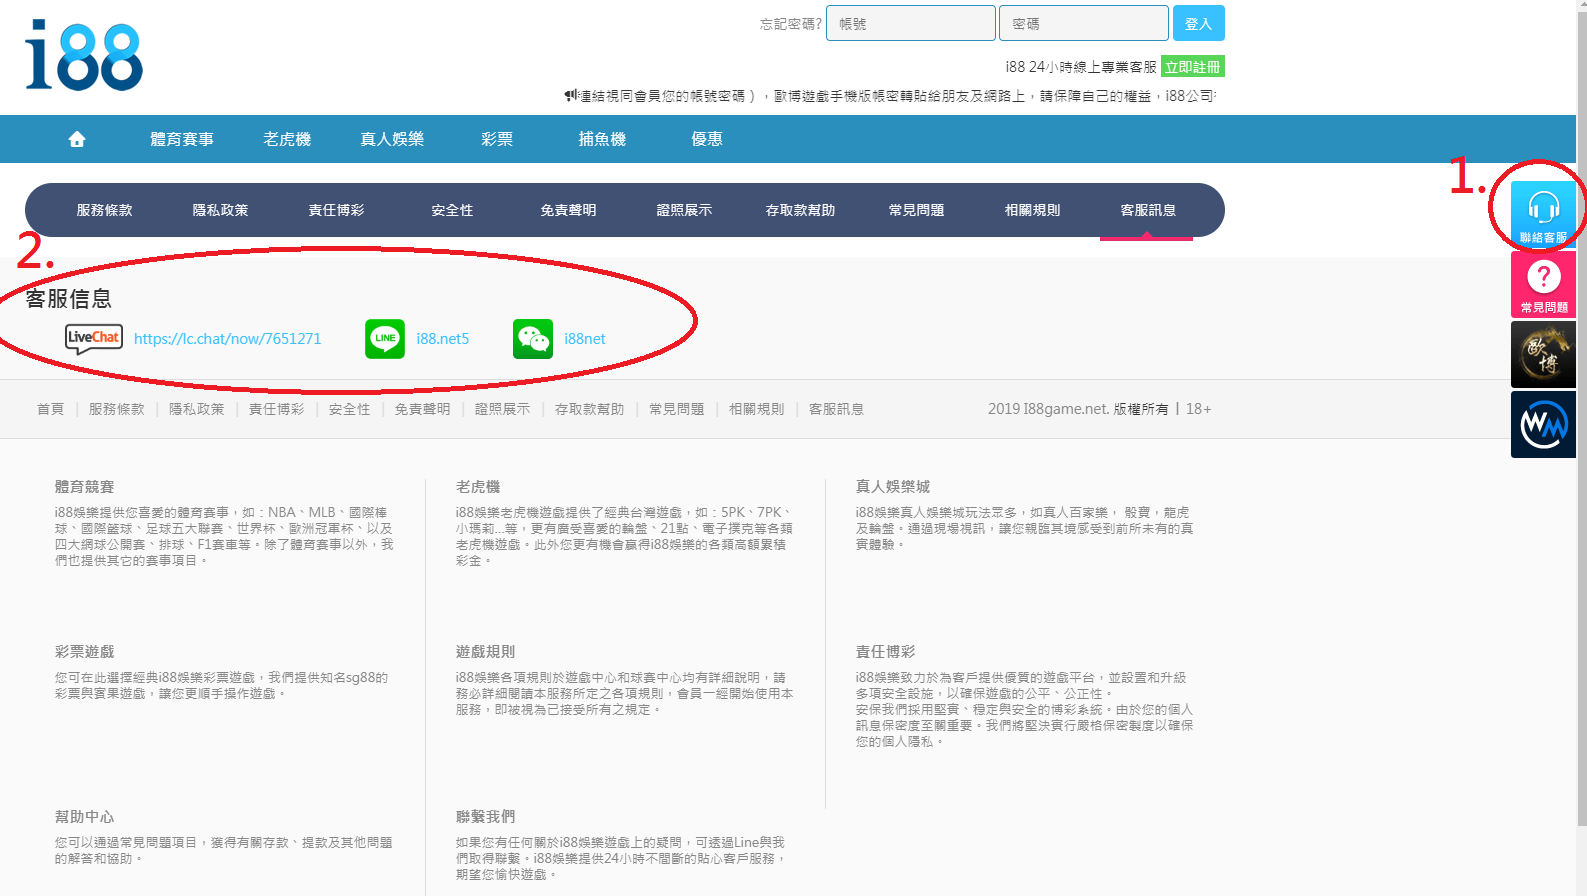Switch to the 常見問題 tab
The width and height of the screenshot is (1587, 896).
(x=917, y=210)
